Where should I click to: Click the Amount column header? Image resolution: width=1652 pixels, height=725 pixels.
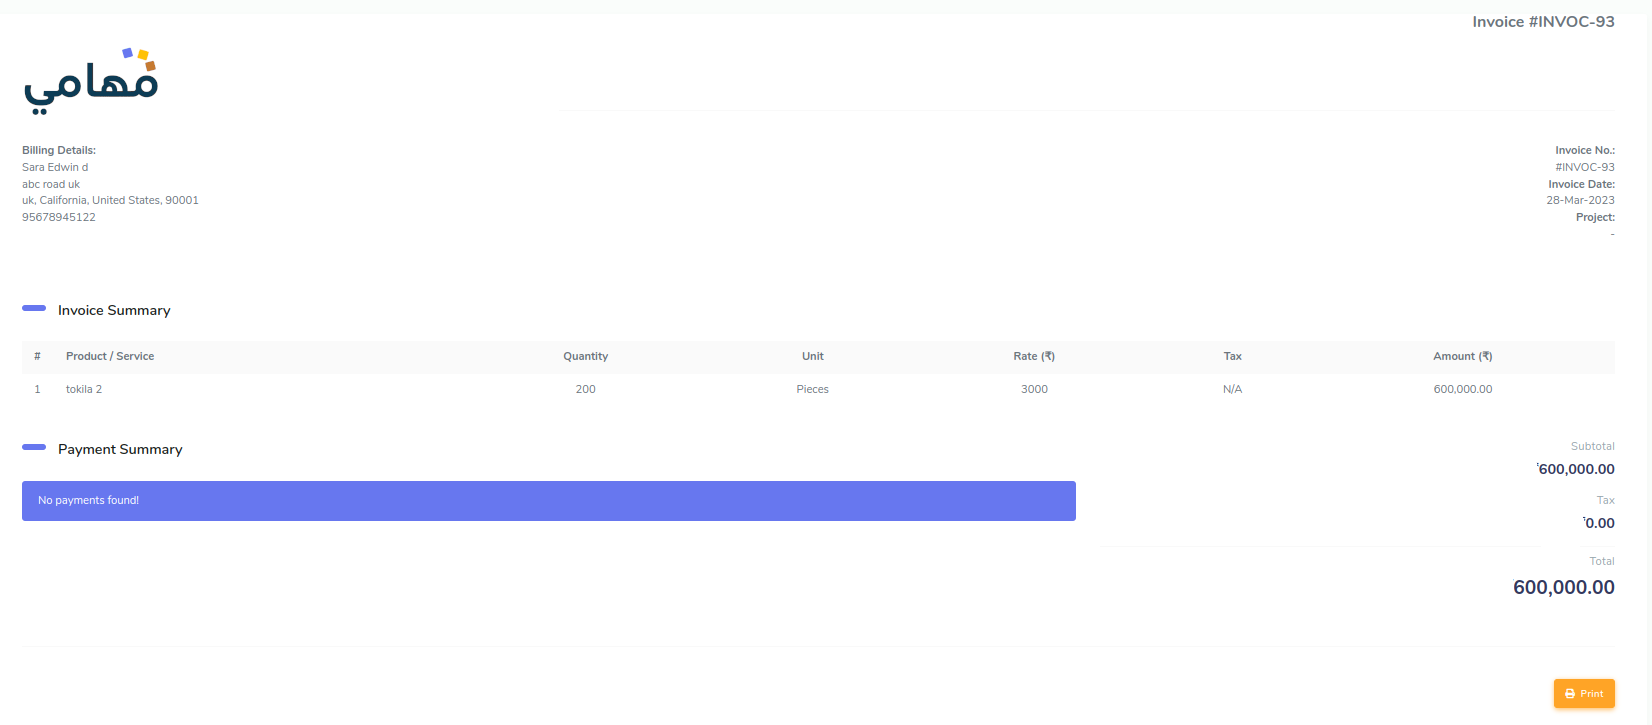1462,356
